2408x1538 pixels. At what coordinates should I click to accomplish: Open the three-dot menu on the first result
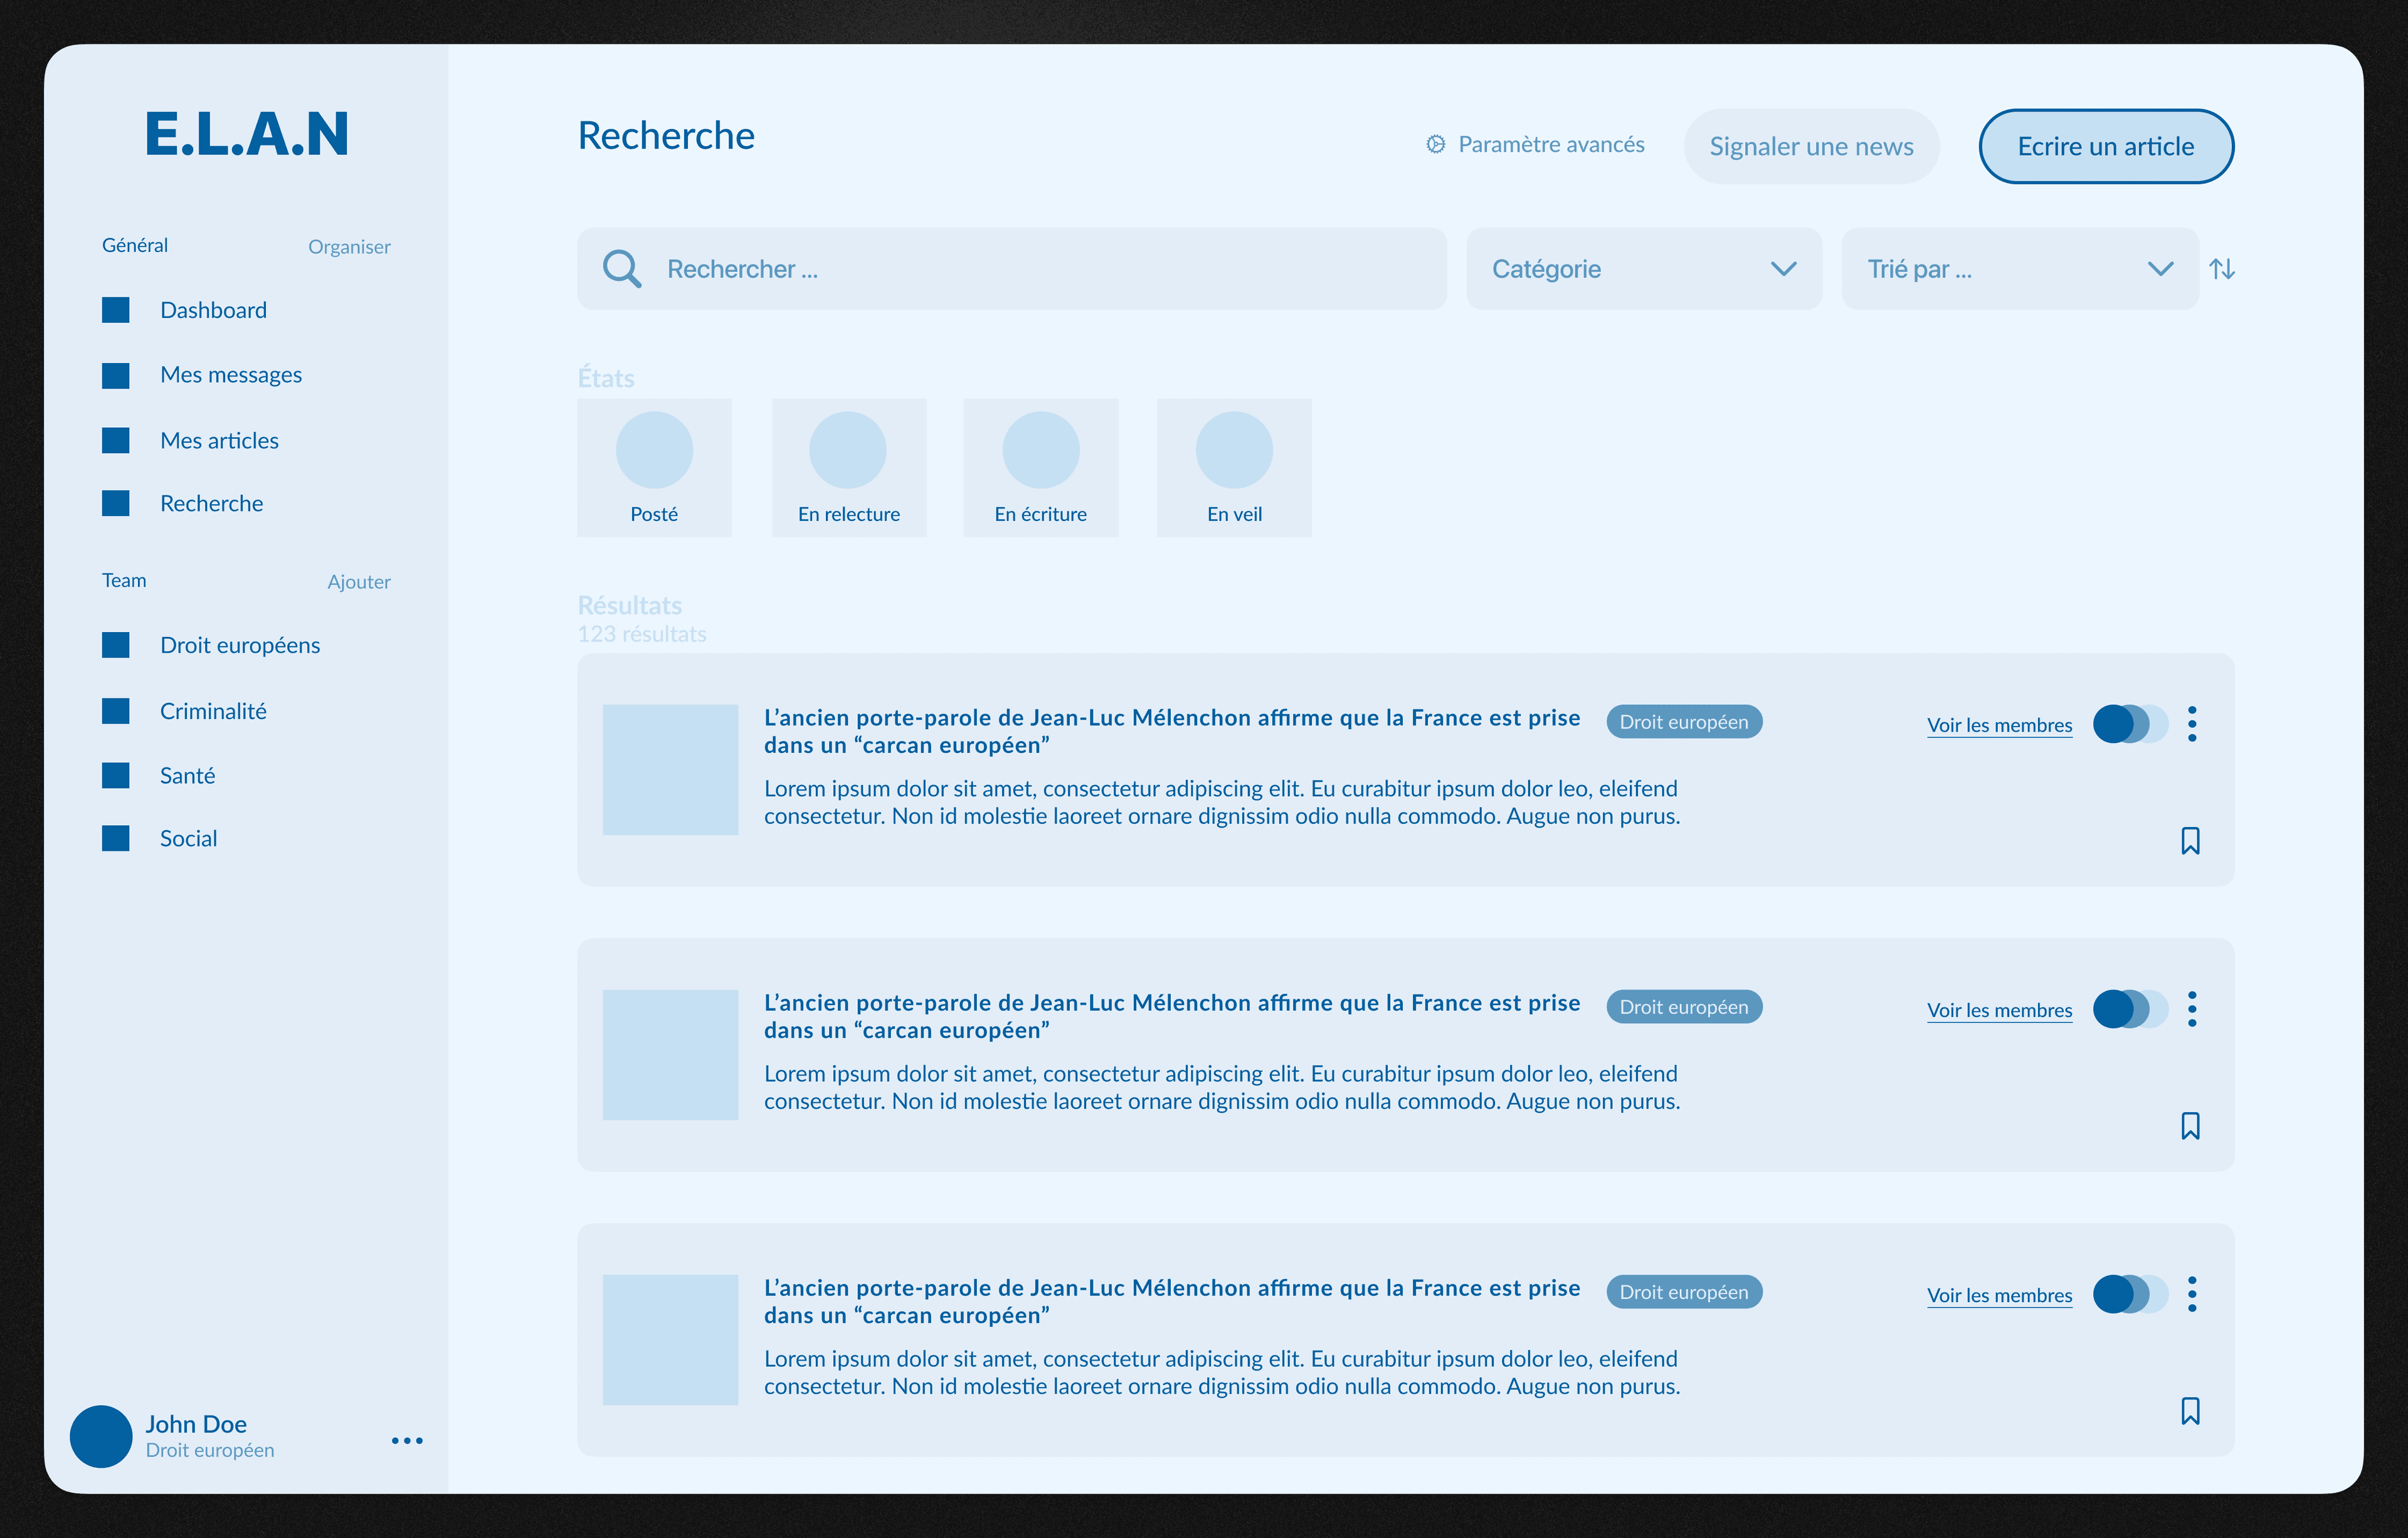point(2192,724)
